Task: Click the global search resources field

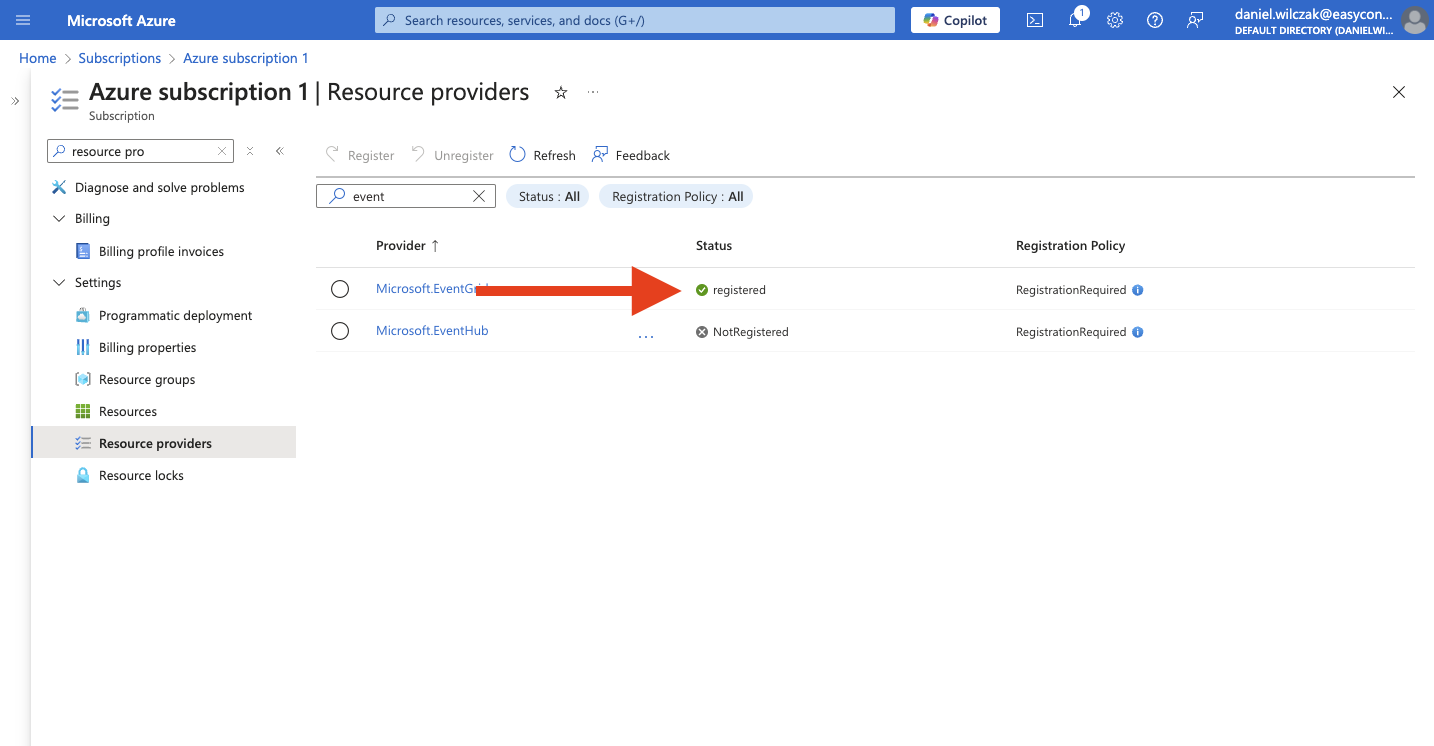Action: click(x=635, y=20)
